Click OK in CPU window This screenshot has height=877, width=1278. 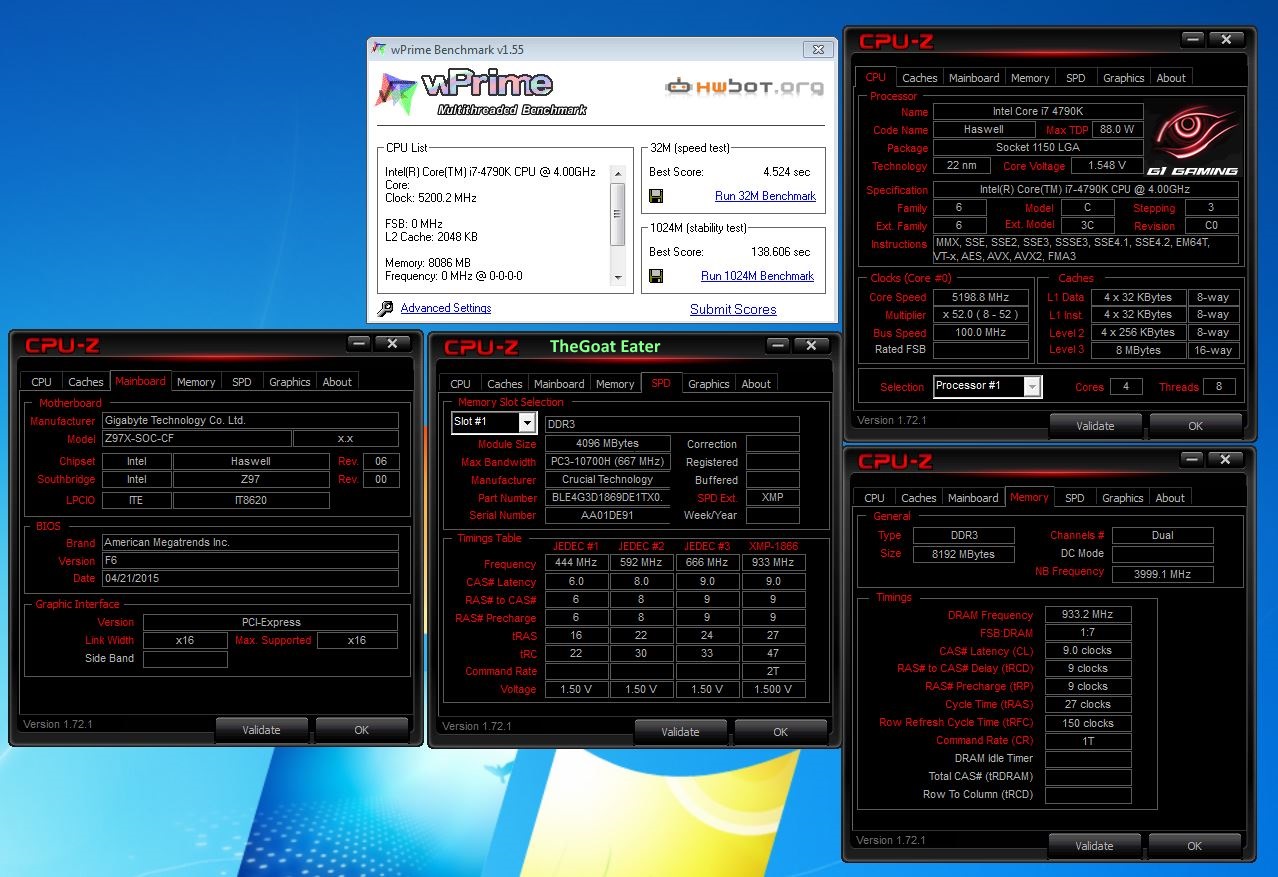tap(1195, 426)
